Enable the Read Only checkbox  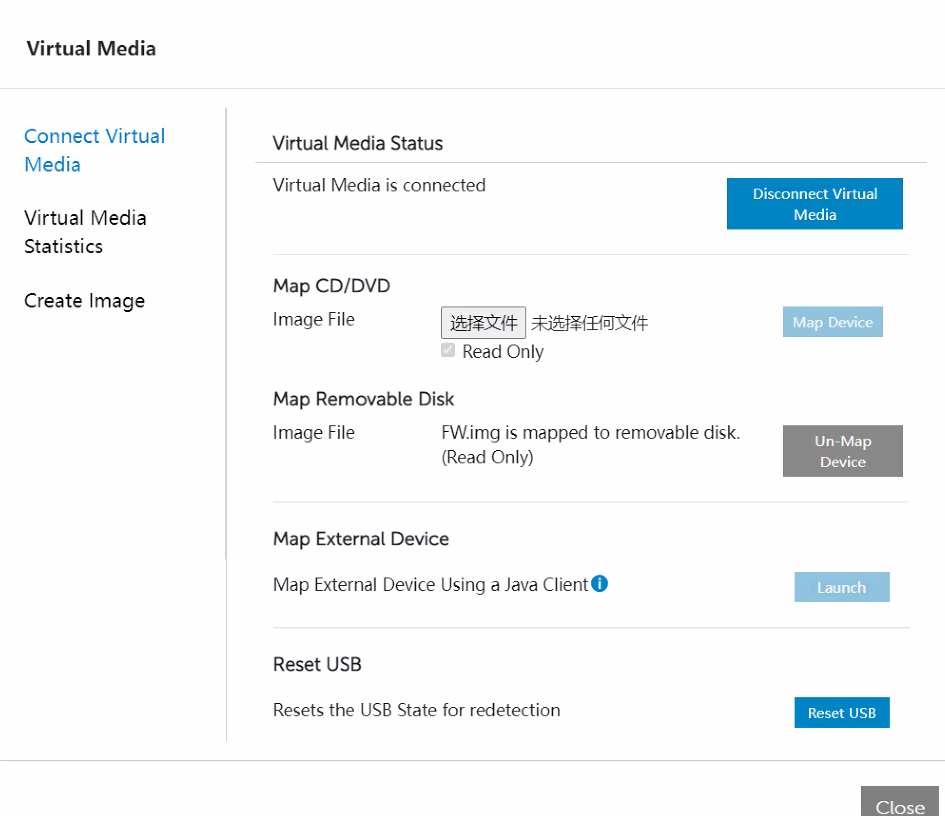click(448, 350)
